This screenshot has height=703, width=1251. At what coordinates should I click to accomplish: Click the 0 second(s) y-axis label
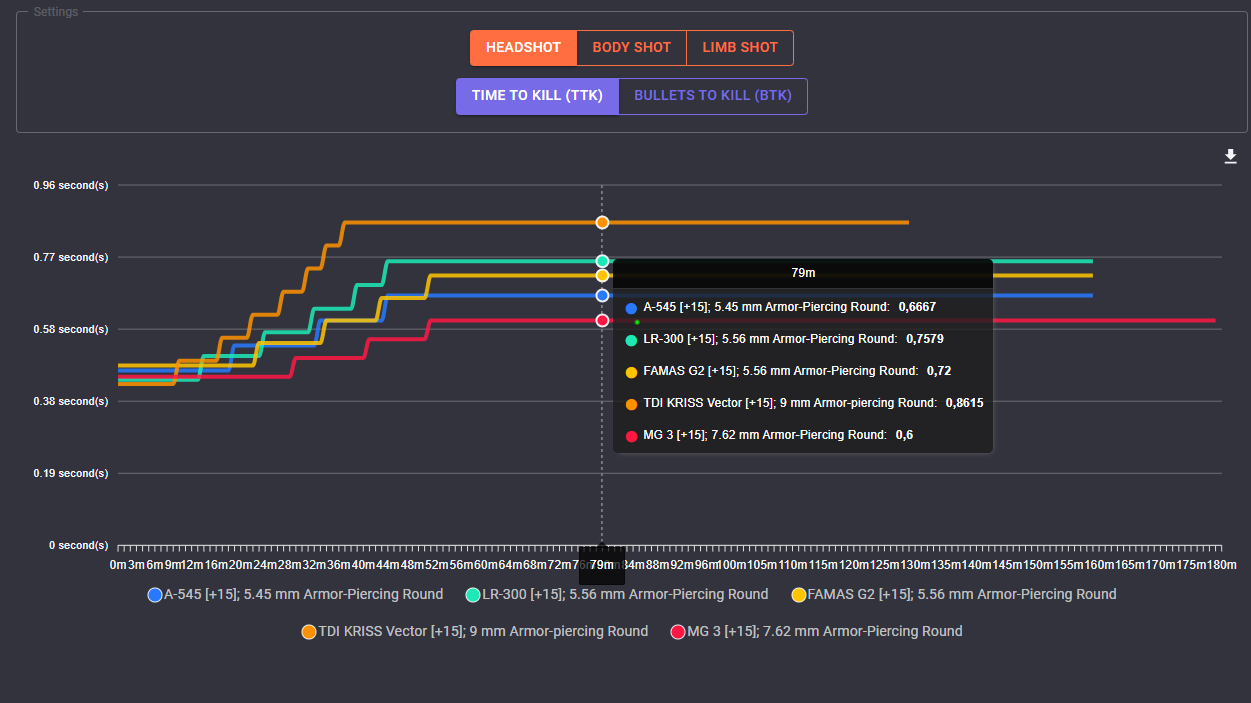(x=77, y=545)
